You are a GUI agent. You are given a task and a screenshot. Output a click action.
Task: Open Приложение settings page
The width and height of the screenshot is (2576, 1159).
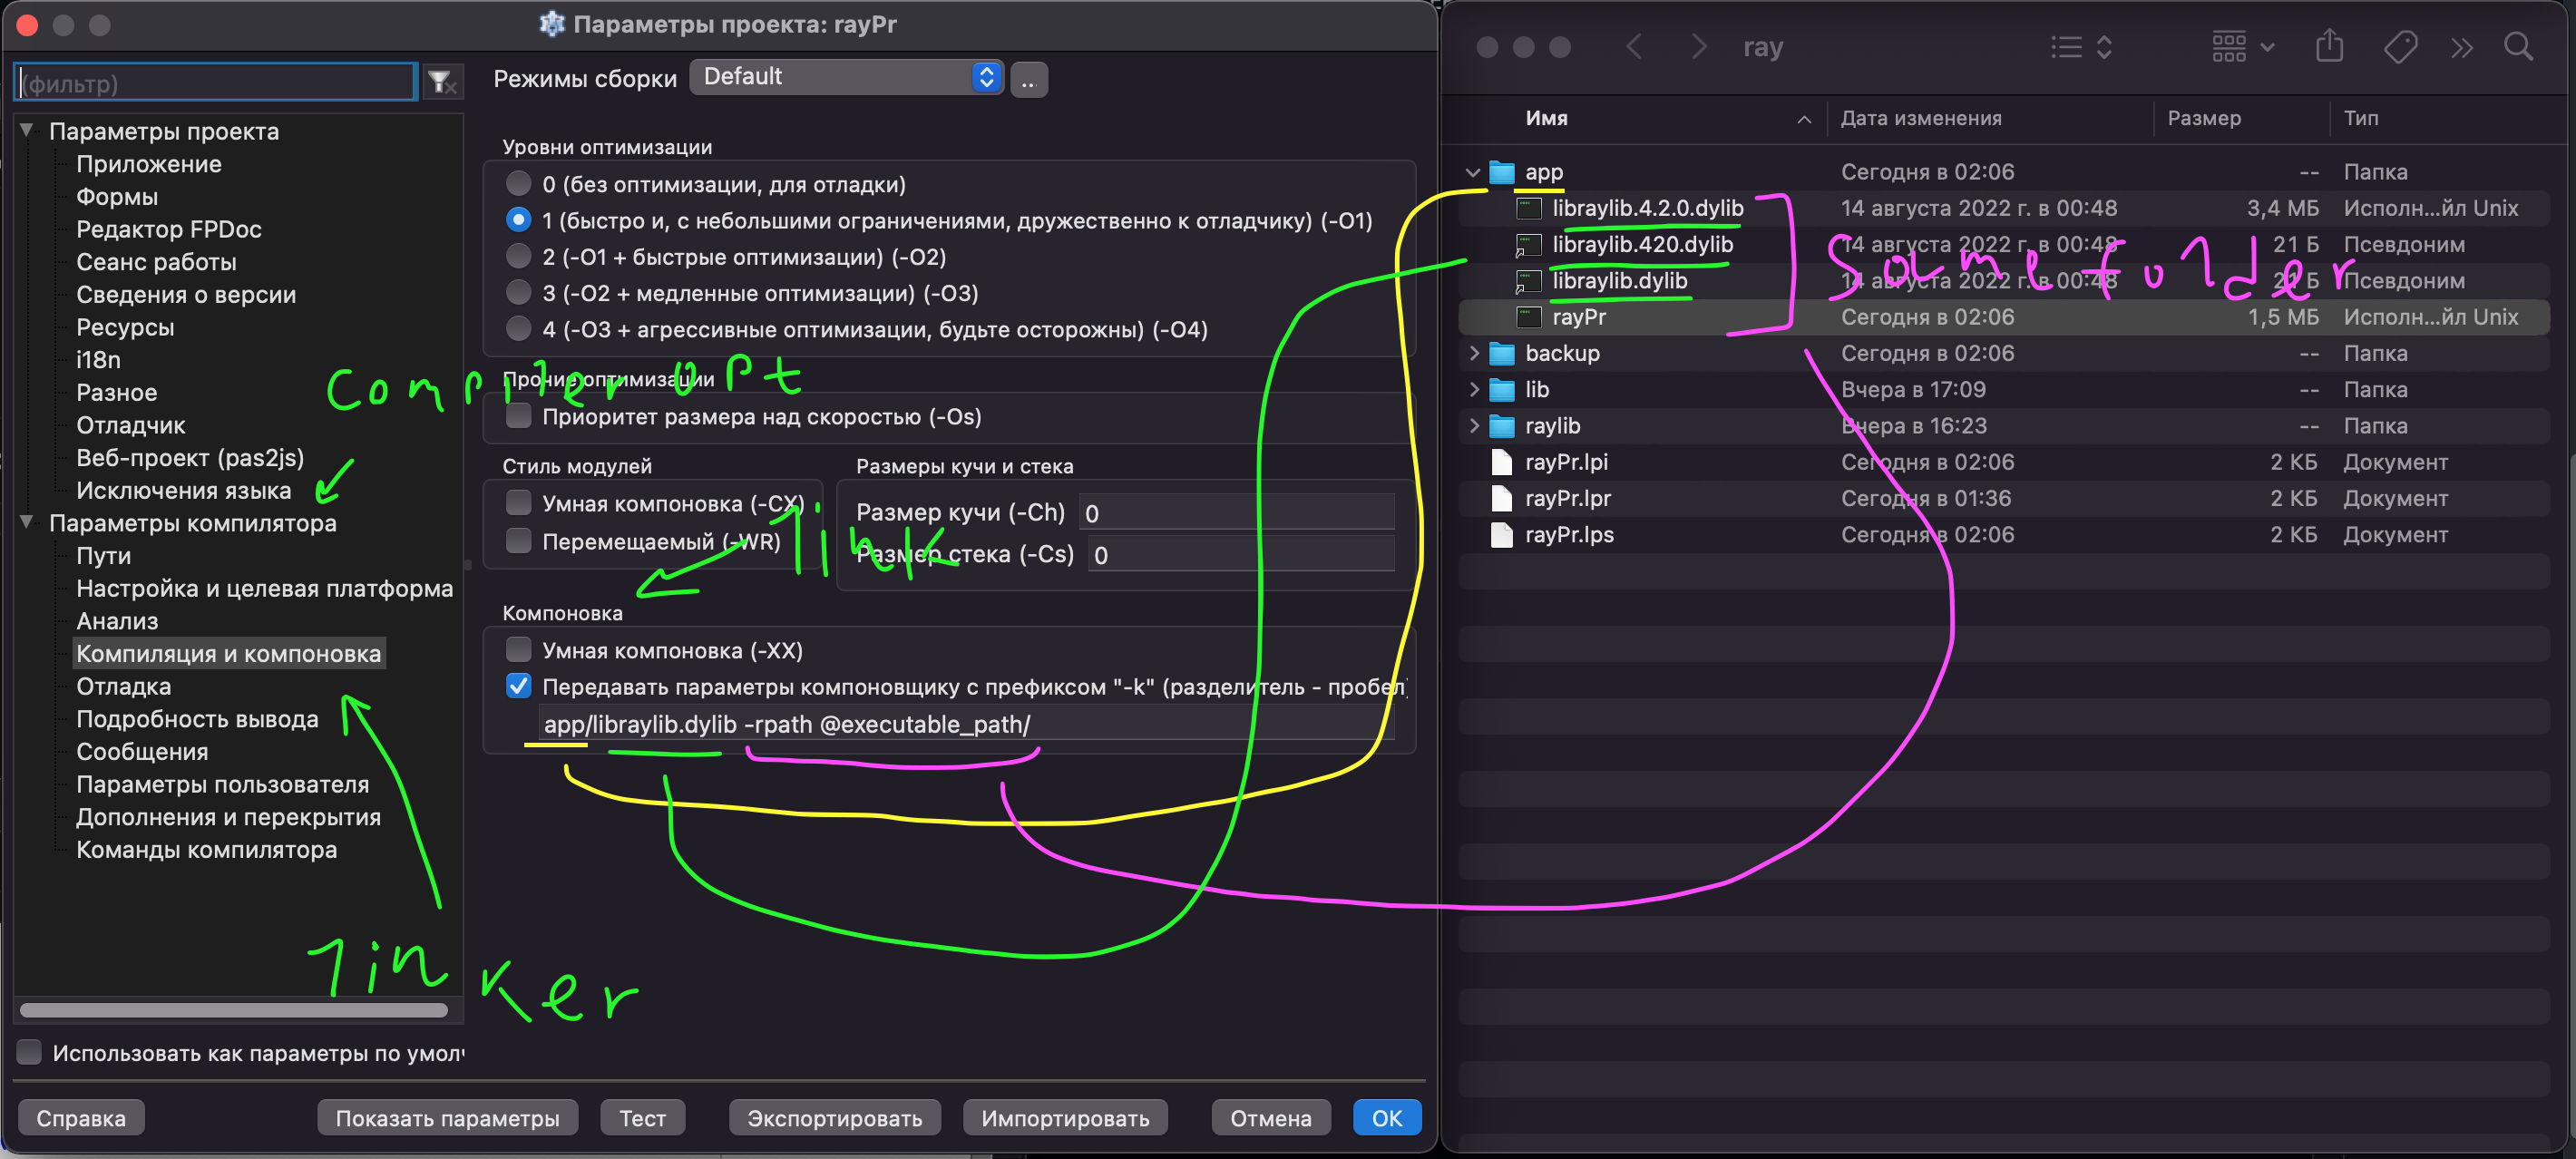(x=149, y=164)
